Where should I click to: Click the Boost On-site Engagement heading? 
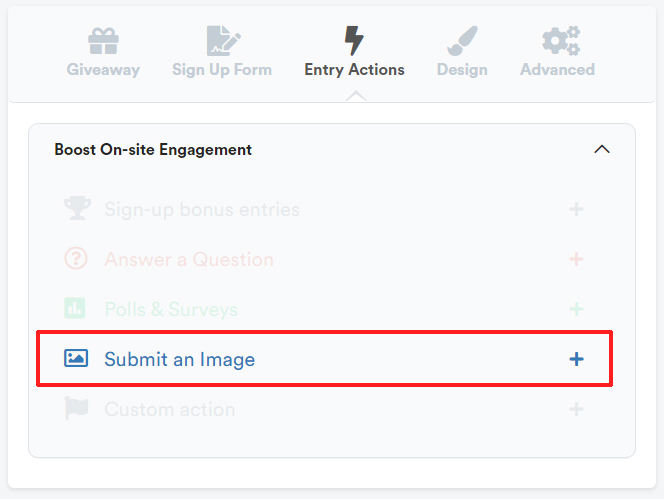153,150
